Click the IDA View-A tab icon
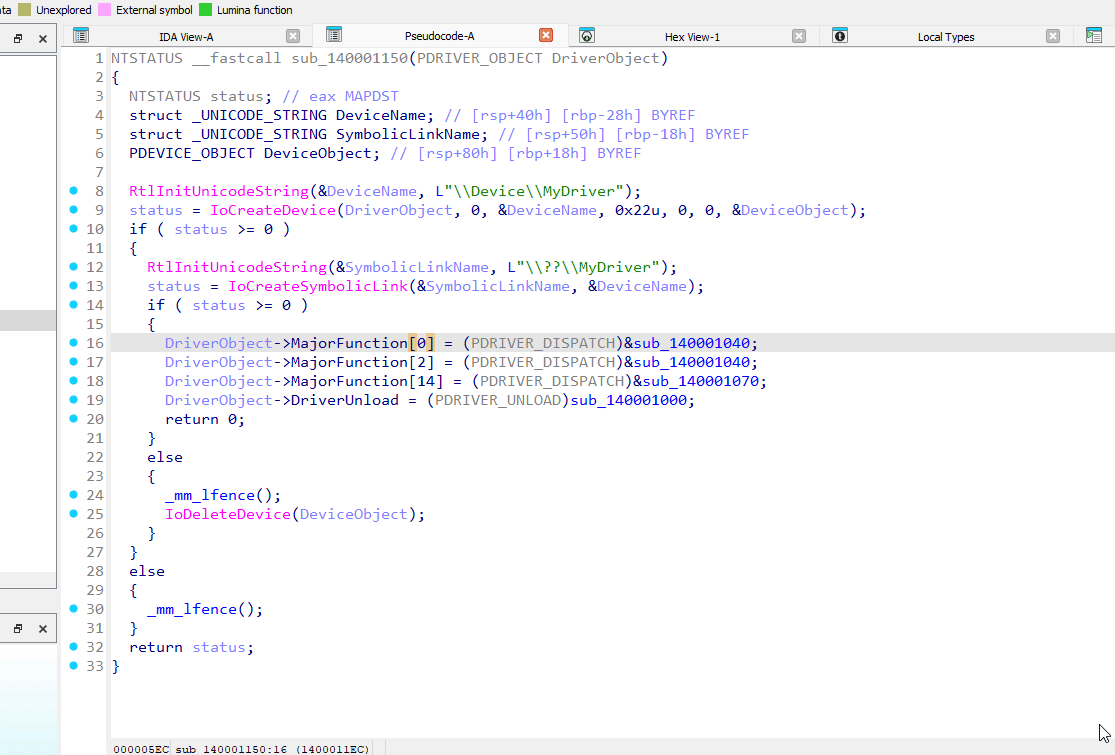 click(81, 36)
